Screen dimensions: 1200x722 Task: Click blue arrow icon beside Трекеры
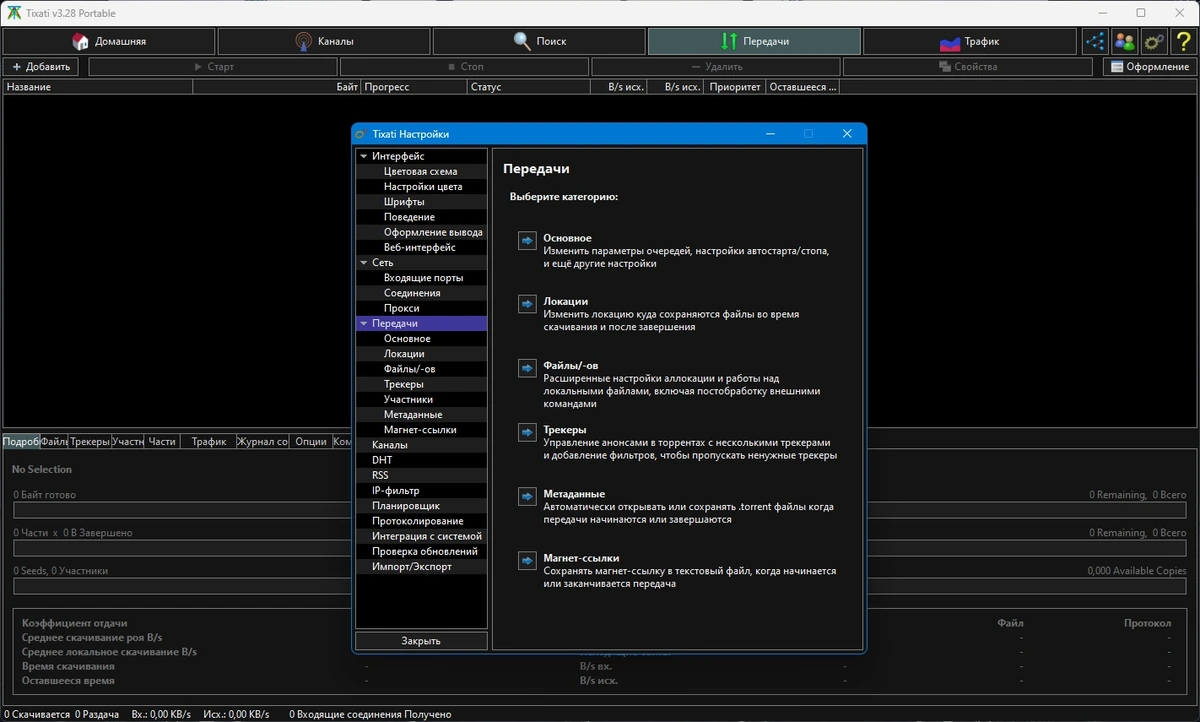click(527, 432)
